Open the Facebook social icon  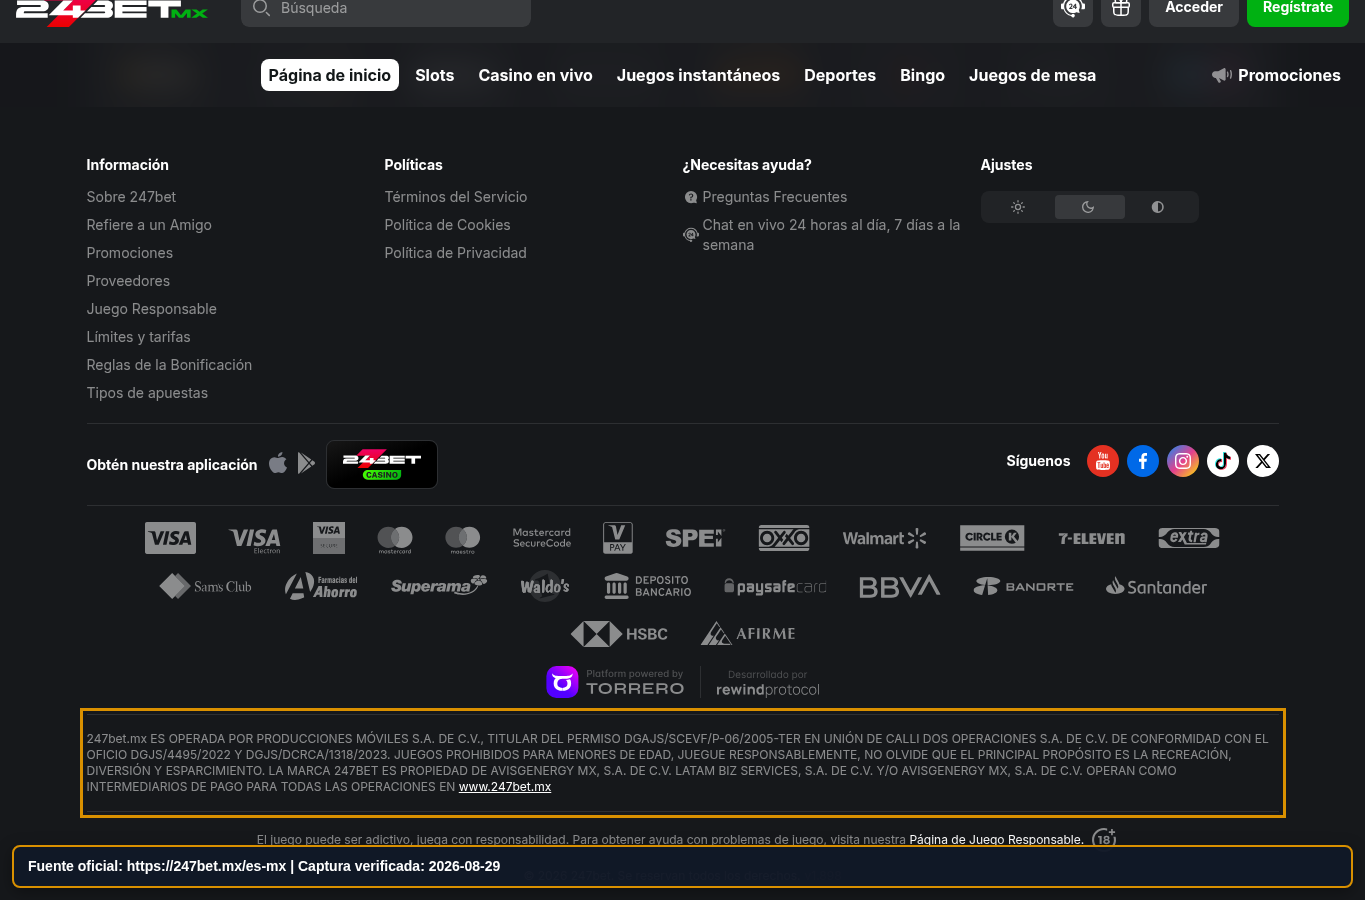tap(1143, 461)
